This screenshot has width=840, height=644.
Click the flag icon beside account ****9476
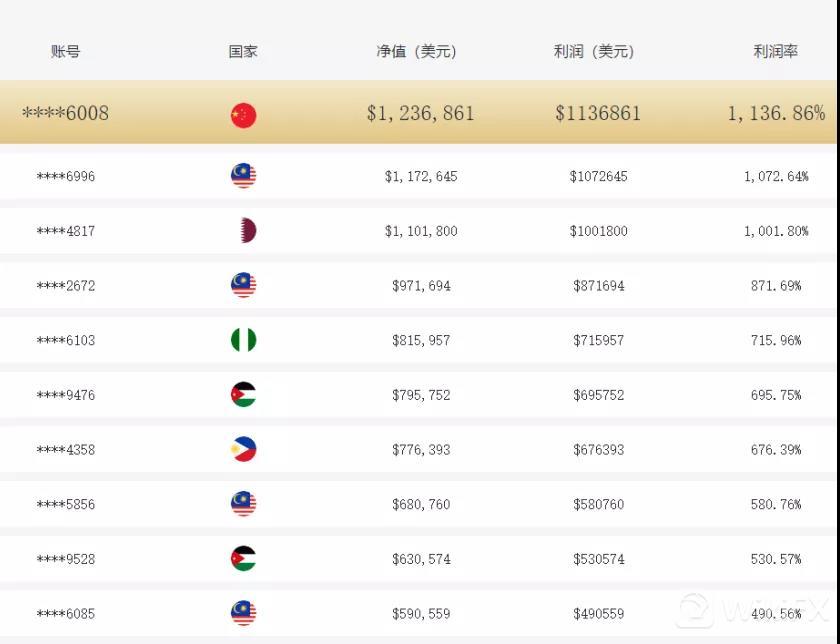click(x=243, y=395)
